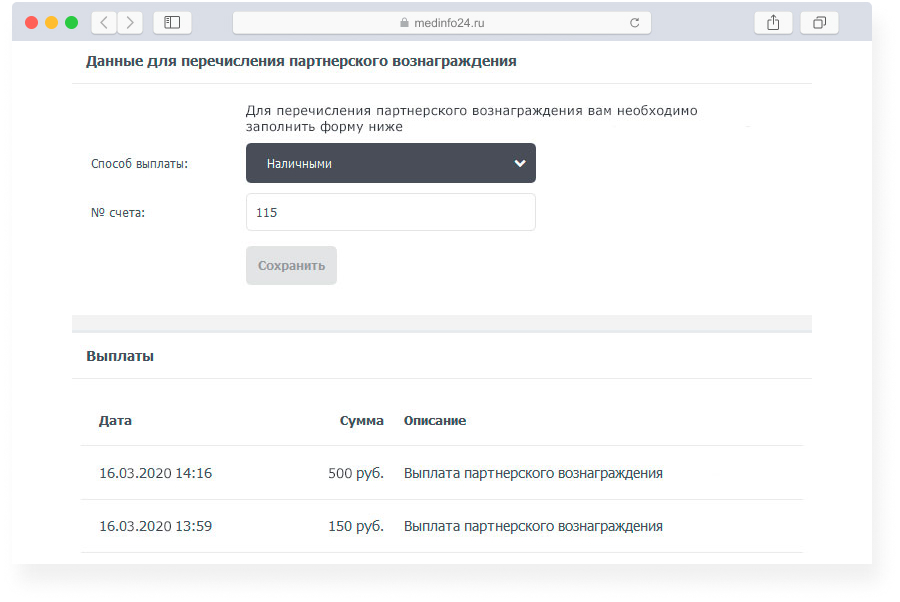Click the Выплаты section heading
The height and width of the screenshot is (602, 900).
tap(120, 356)
